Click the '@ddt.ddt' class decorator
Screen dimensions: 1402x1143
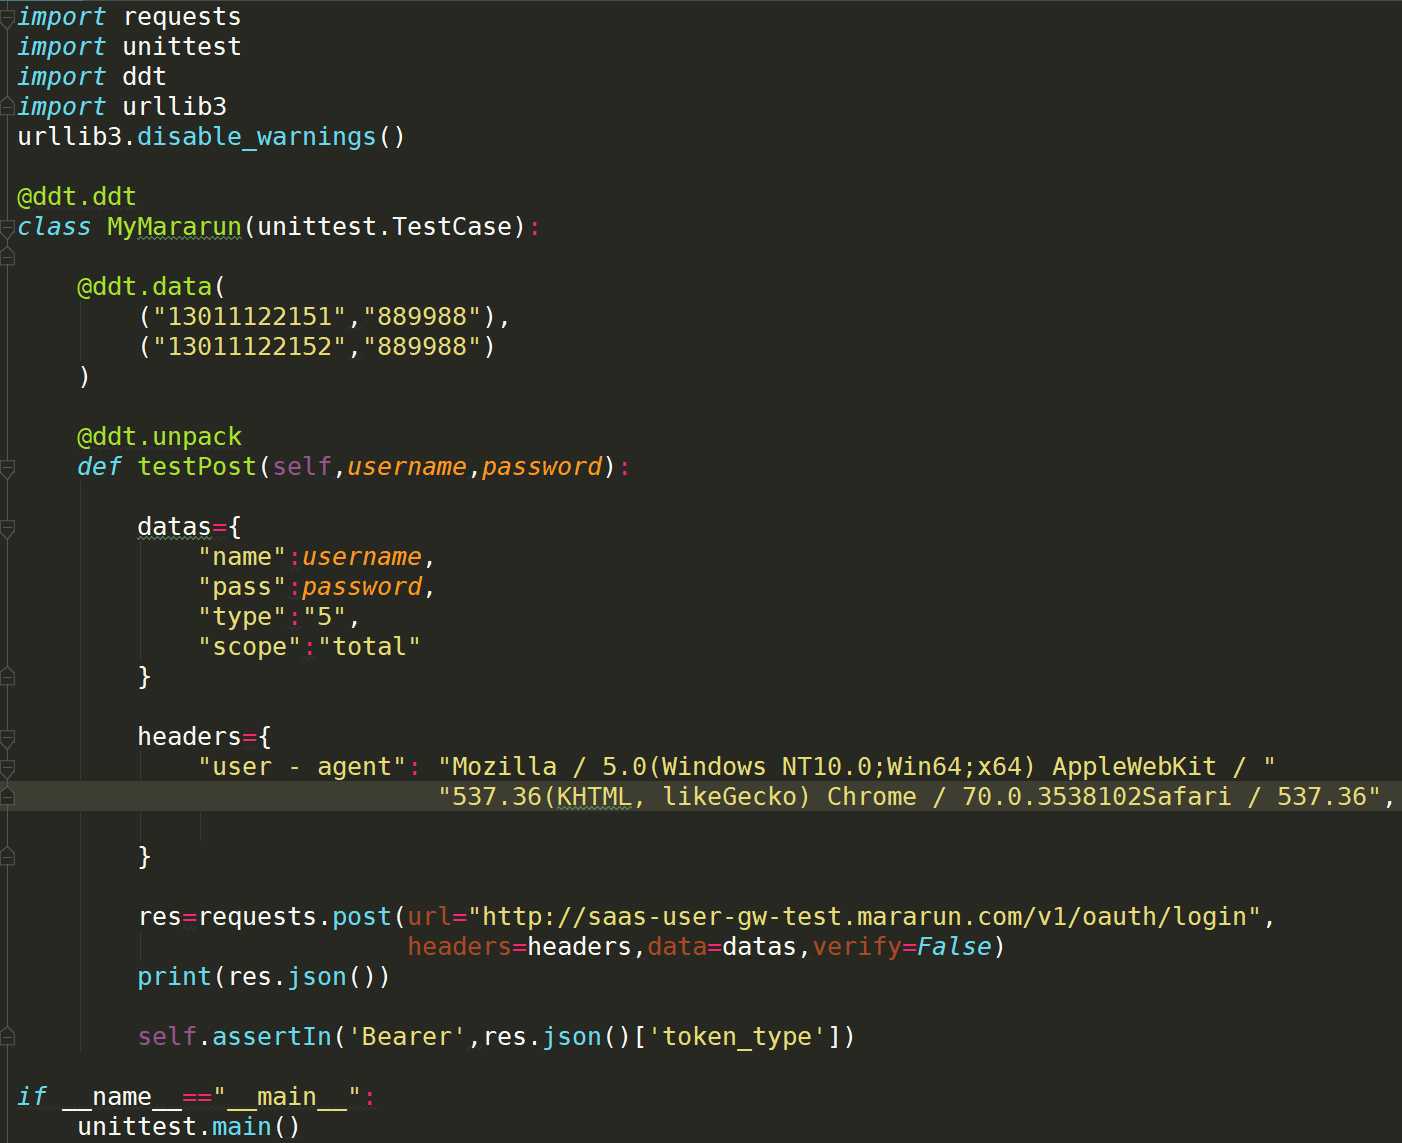(x=77, y=197)
